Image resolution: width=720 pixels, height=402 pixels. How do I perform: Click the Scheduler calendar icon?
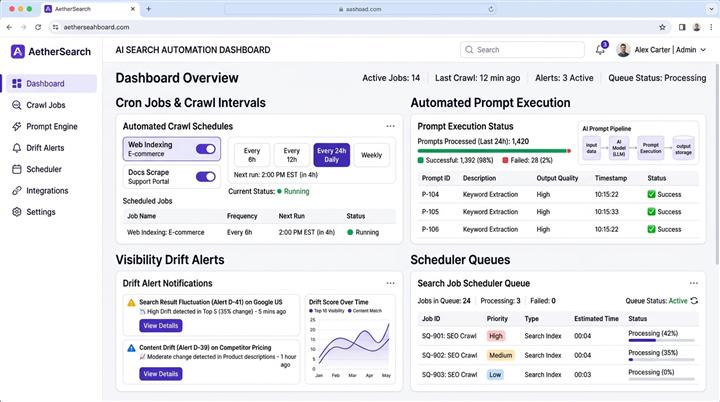point(17,169)
